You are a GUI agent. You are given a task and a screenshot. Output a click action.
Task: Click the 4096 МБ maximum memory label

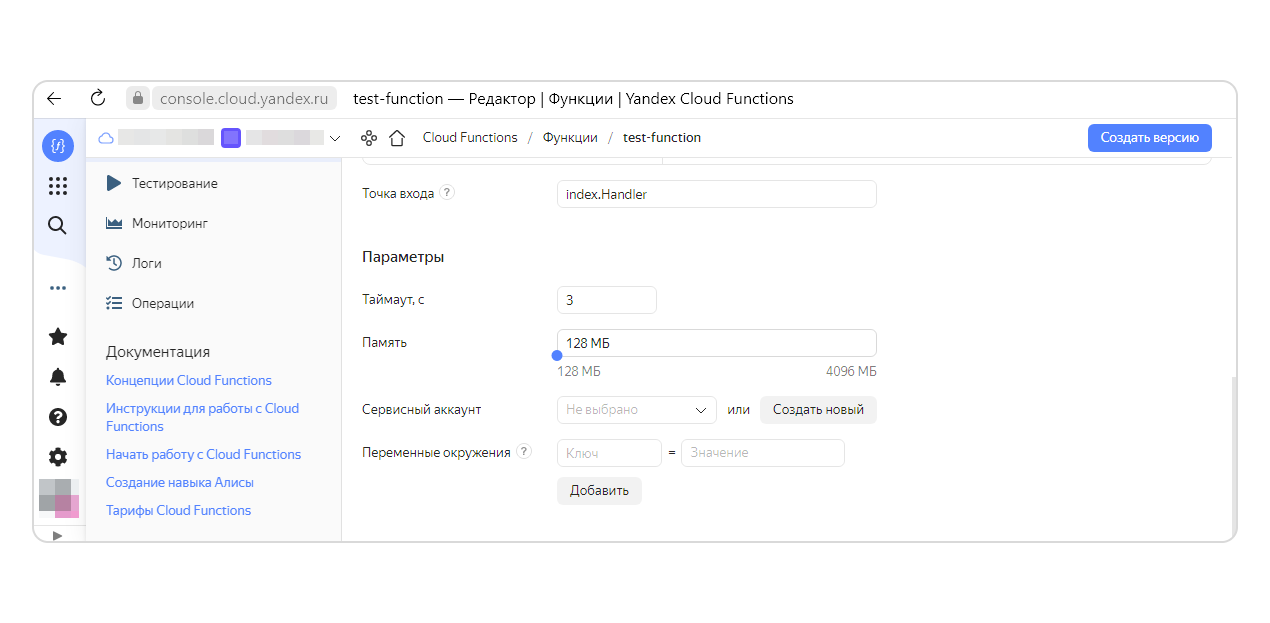851,371
